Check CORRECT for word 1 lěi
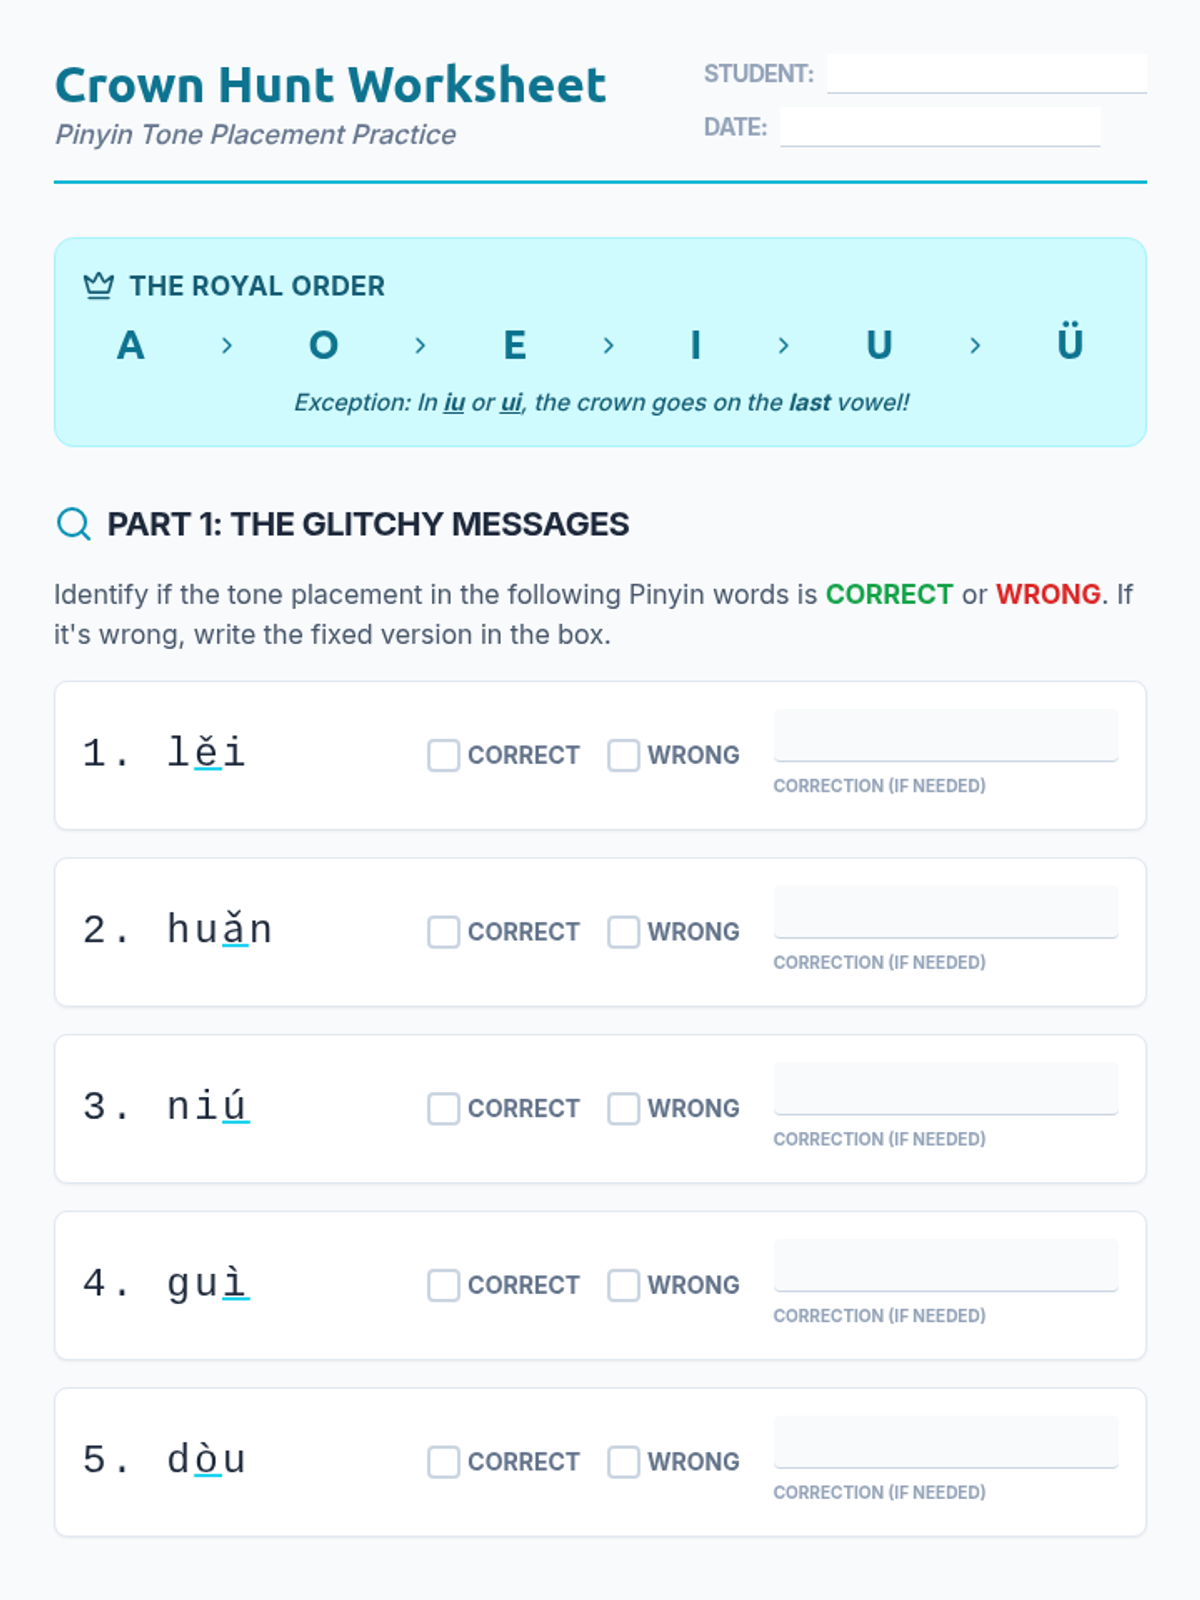 coord(443,755)
